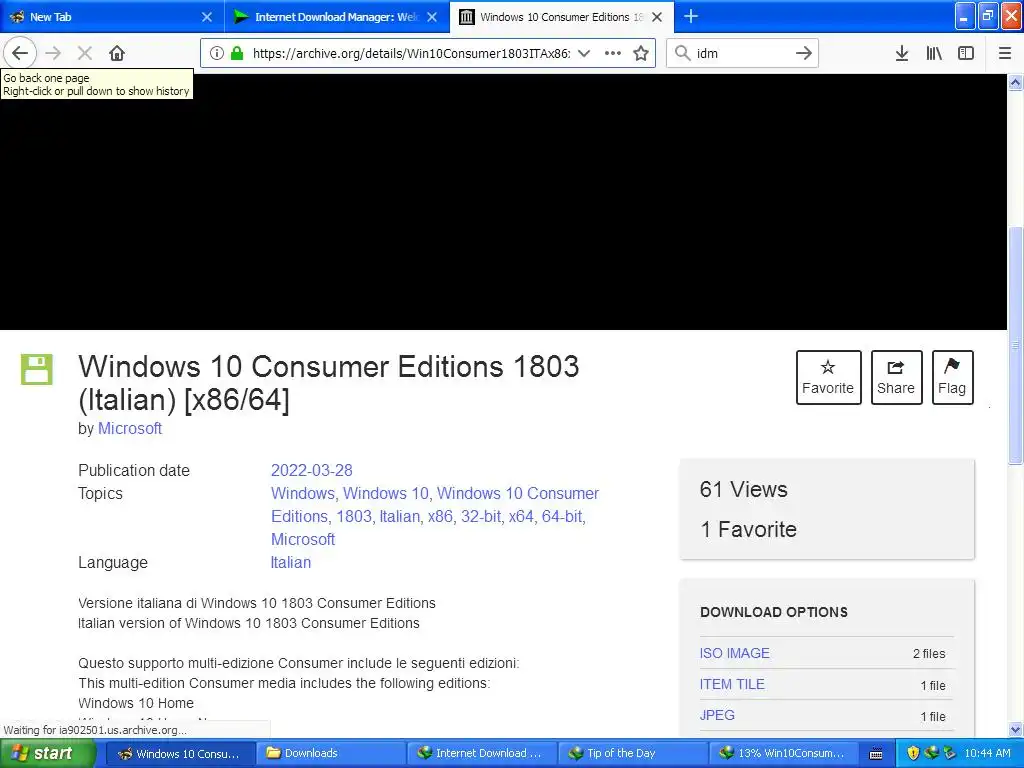
Task: Open the 2022-03-28 publication date link
Action: click(312, 470)
